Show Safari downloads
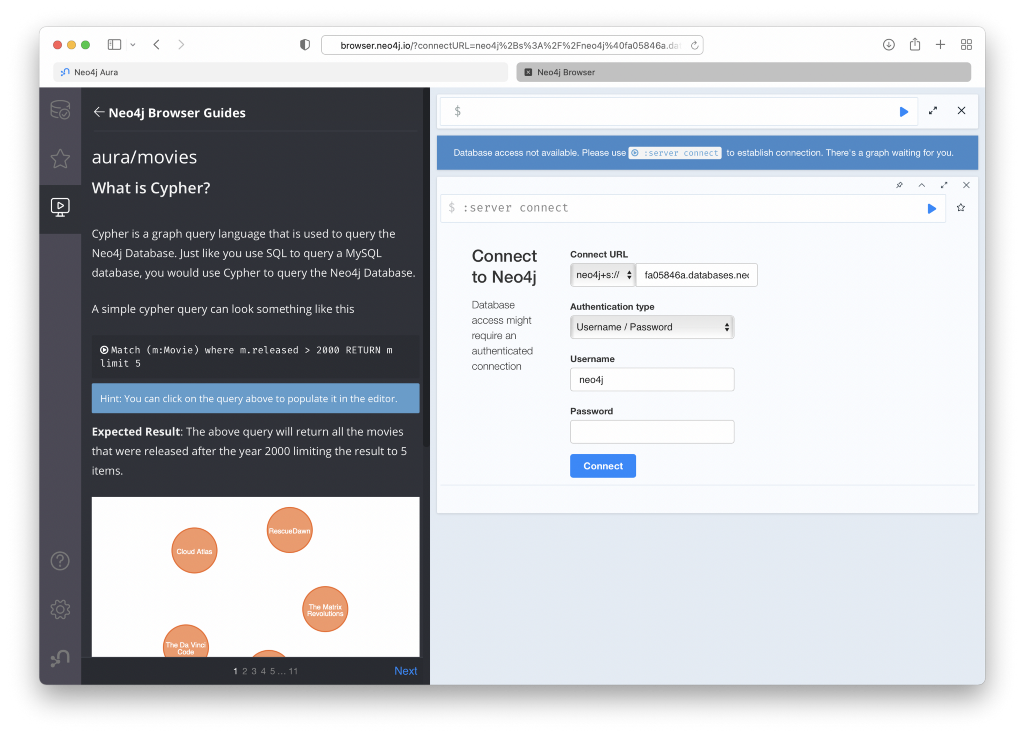 [x=888, y=44]
